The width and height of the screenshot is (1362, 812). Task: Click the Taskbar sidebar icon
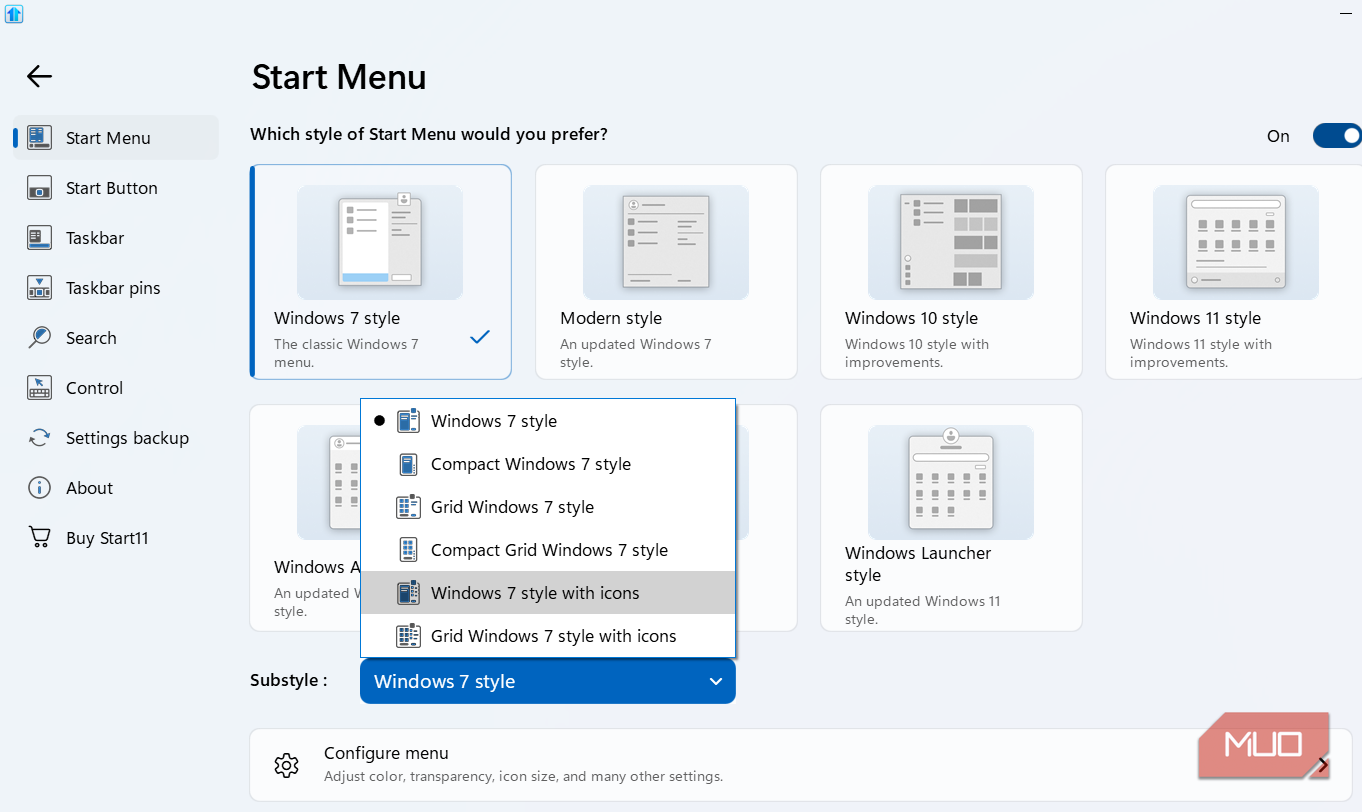39,238
